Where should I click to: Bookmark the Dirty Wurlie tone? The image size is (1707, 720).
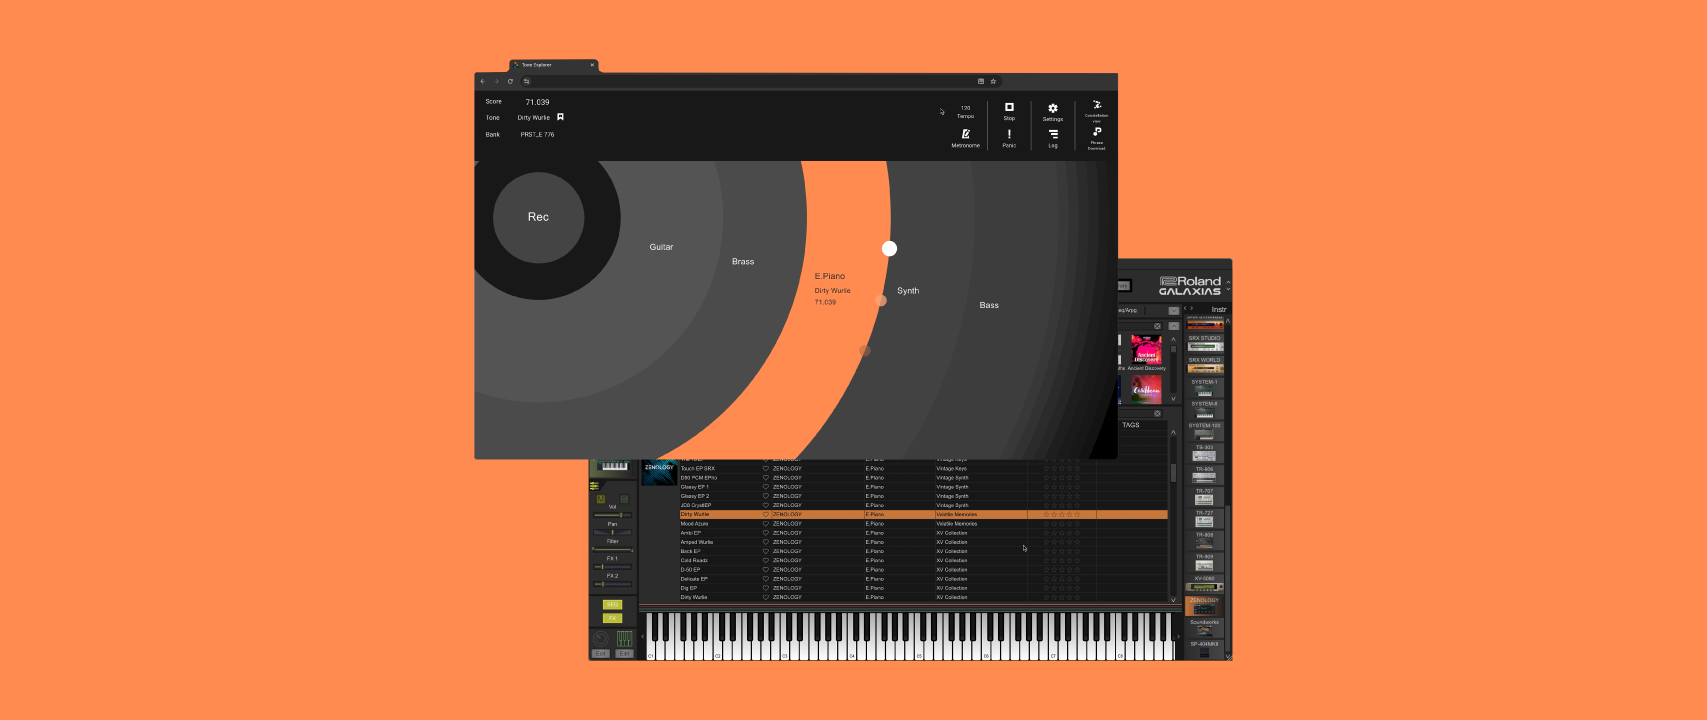[560, 117]
